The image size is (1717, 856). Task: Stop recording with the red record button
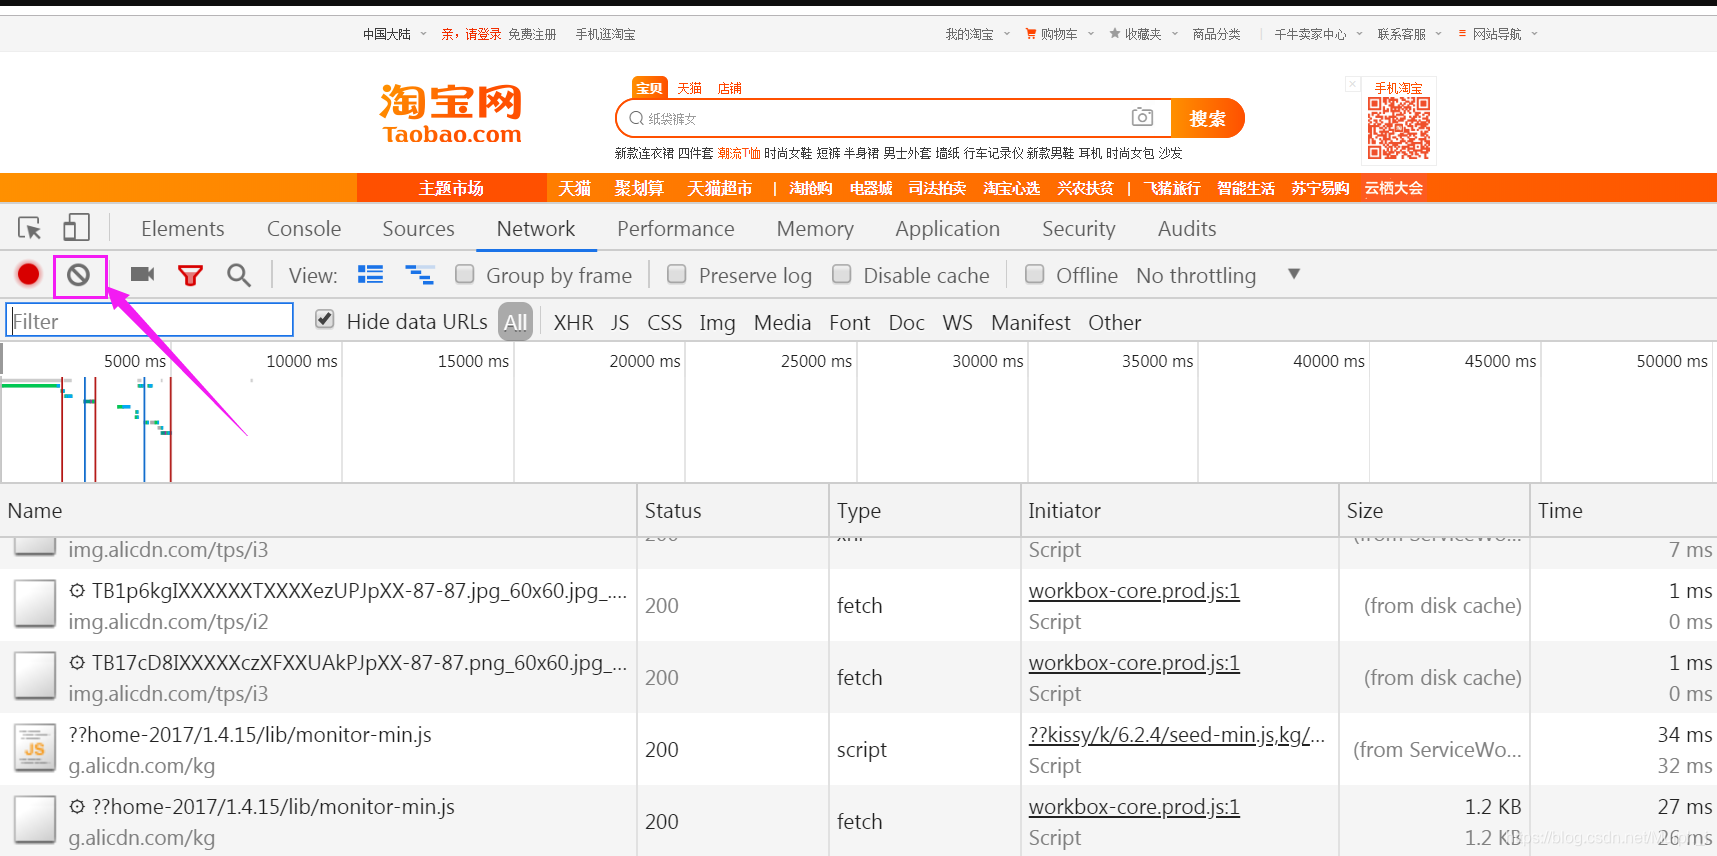point(28,274)
